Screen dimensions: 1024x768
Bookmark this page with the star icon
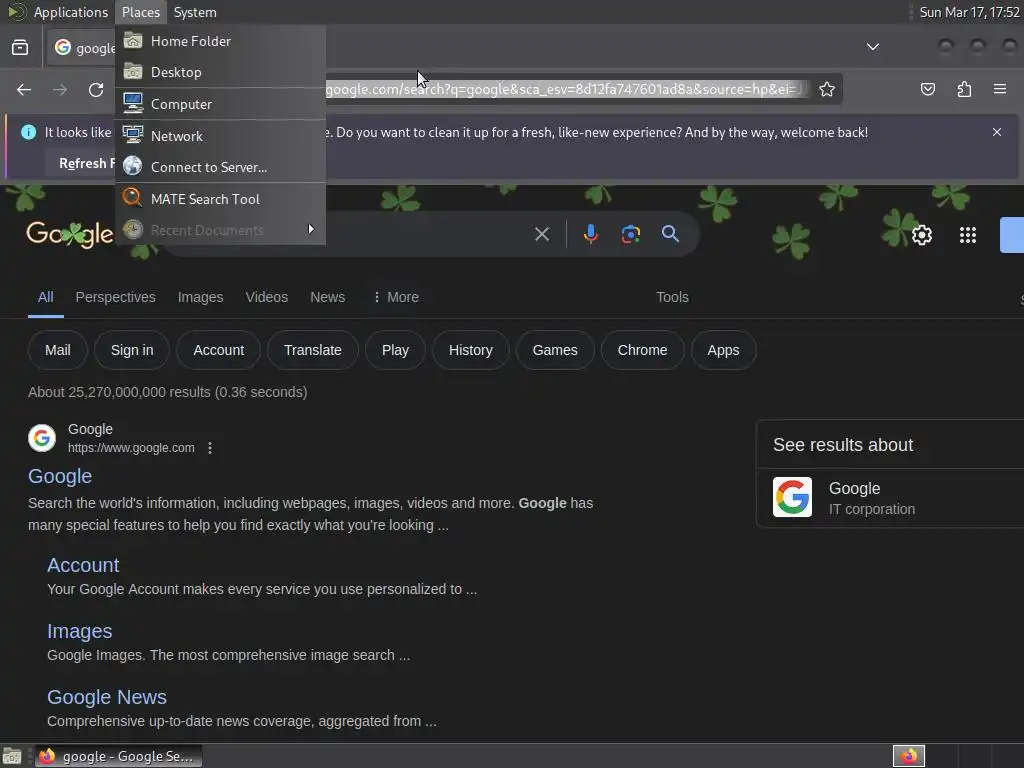click(827, 89)
